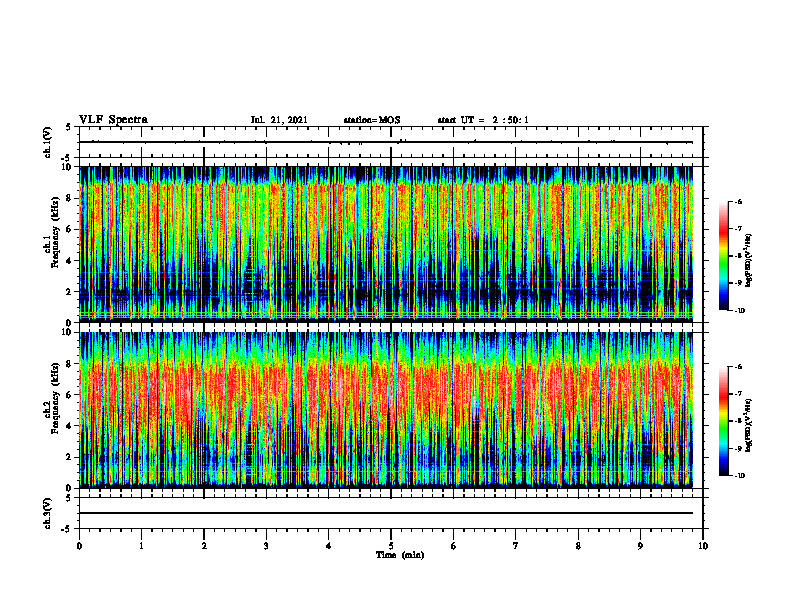Screen dimensions: 792x612
Task: Click the ch.2 color bar units label
Action: pyautogui.click(x=749, y=425)
